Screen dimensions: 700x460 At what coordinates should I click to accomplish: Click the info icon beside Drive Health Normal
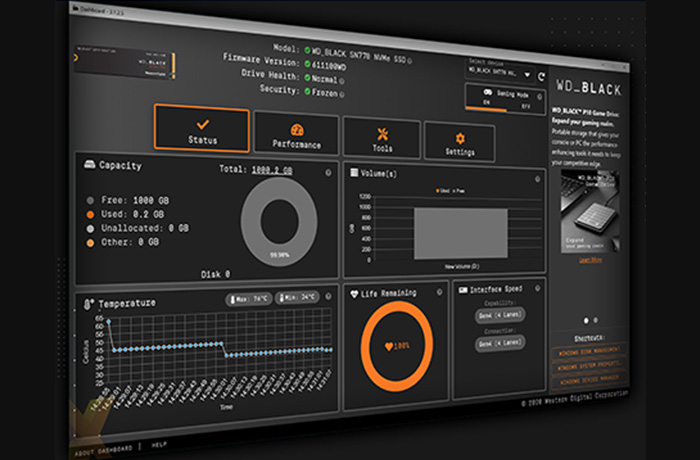pyautogui.click(x=342, y=81)
